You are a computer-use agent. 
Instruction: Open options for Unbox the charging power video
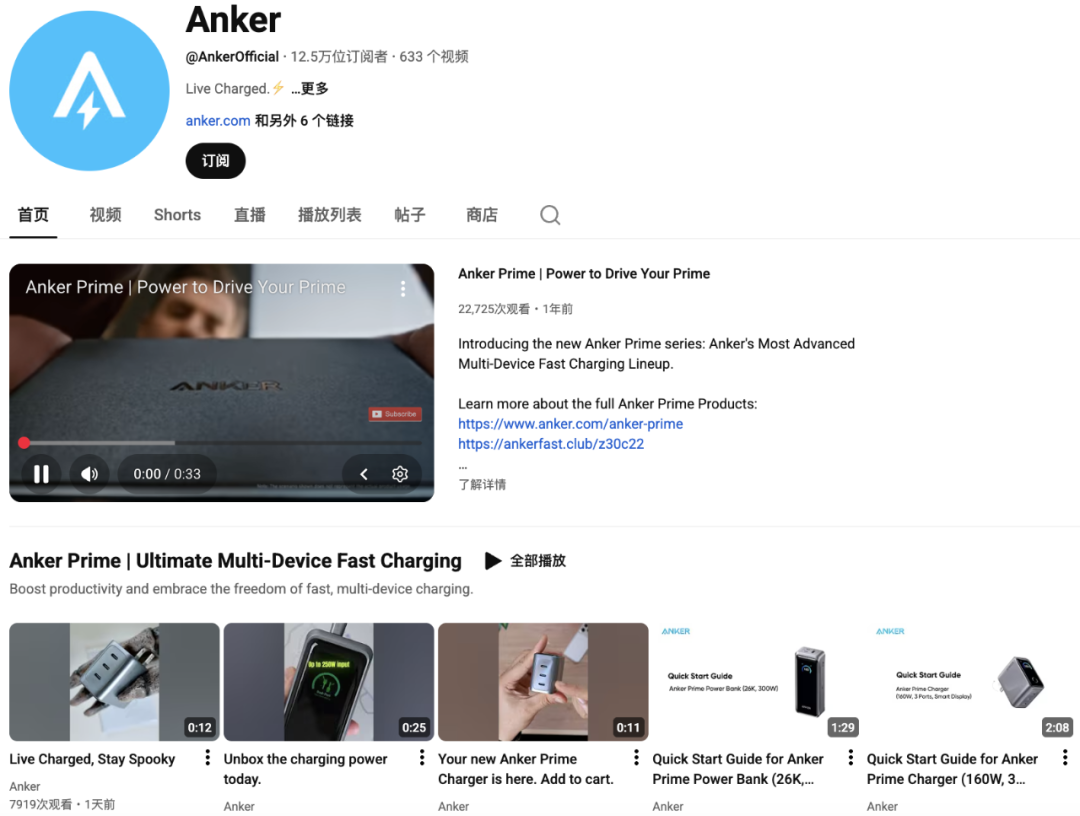(422, 758)
